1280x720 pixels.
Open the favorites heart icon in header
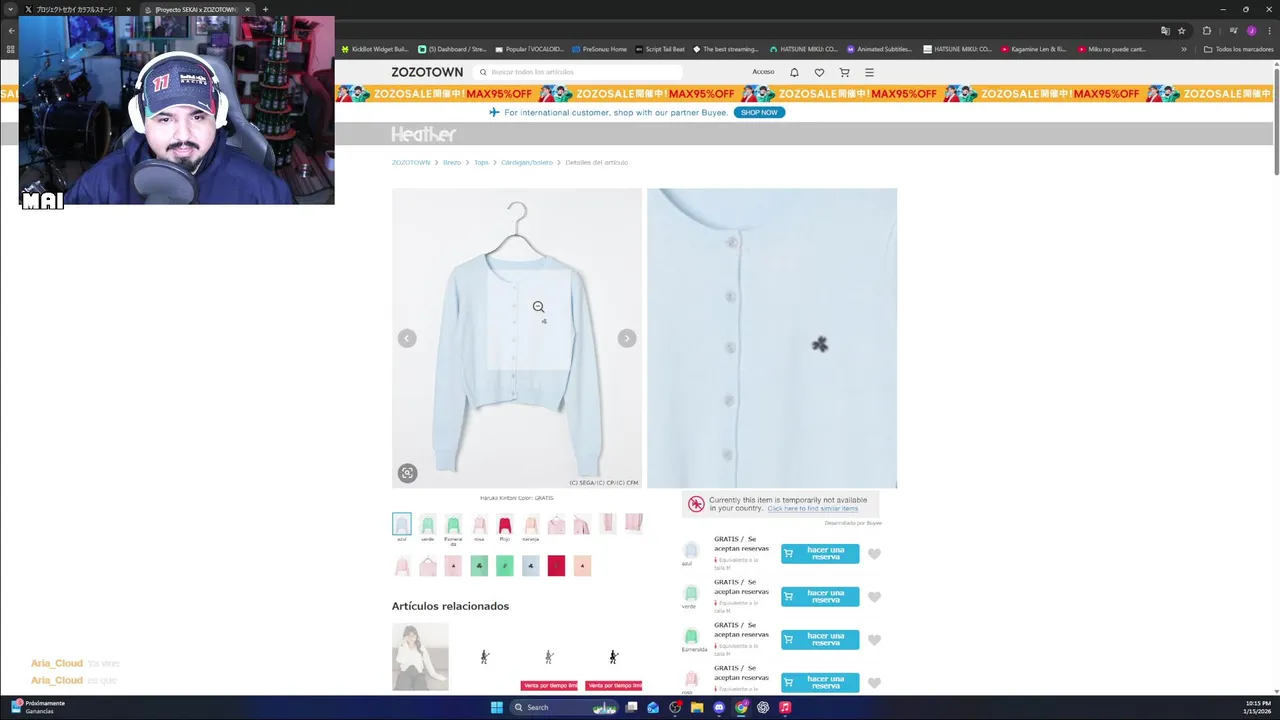pyautogui.click(x=819, y=72)
